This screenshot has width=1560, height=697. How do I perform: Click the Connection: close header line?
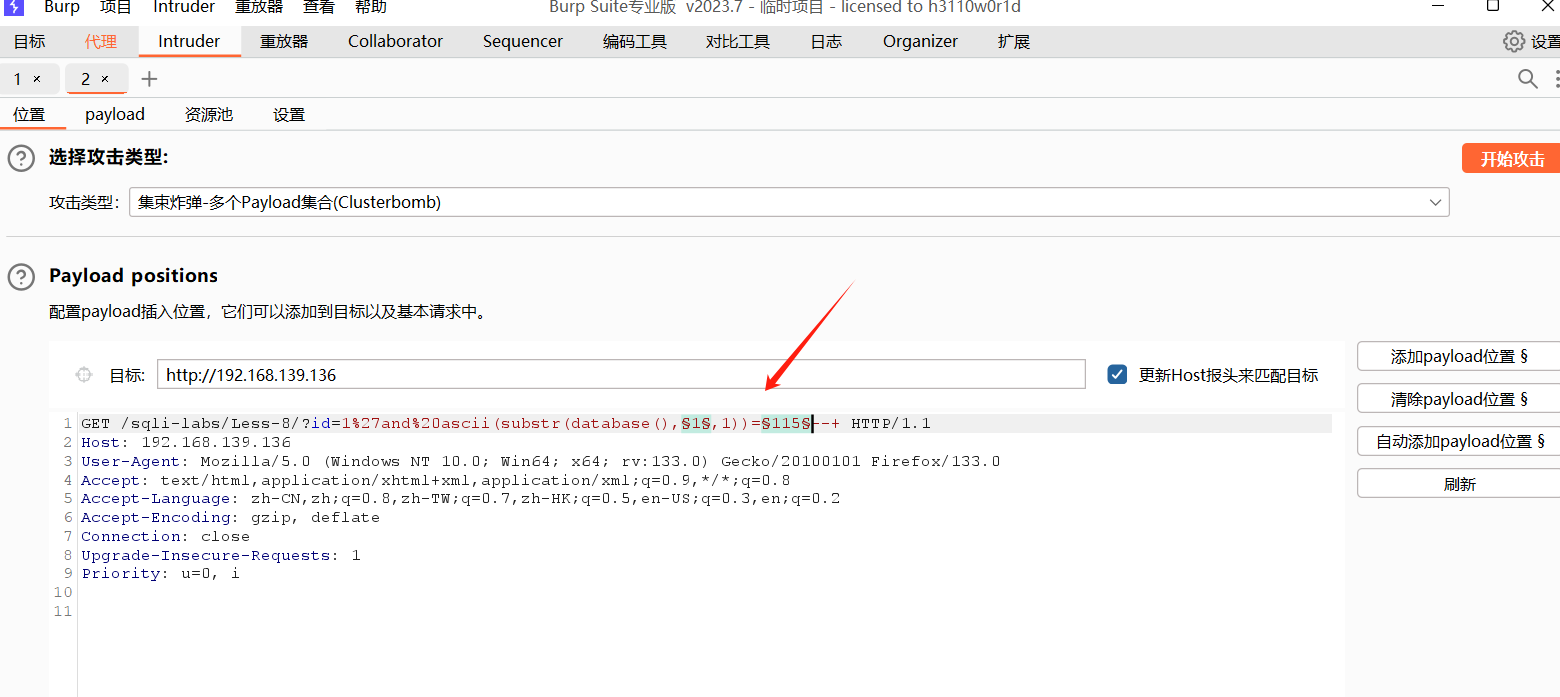click(165, 536)
